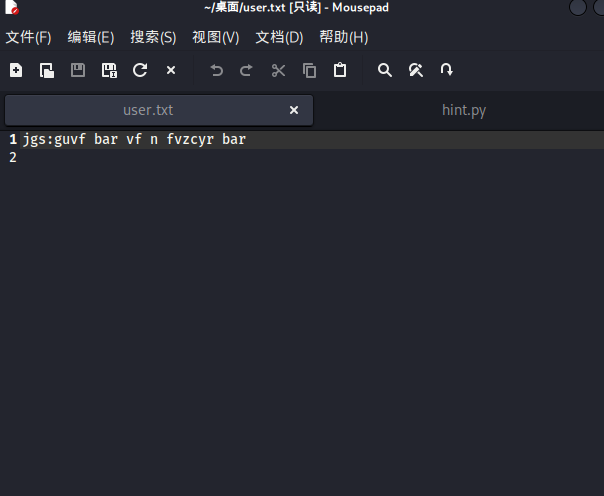
Task: Click the Find magnifier icon
Action: click(384, 70)
